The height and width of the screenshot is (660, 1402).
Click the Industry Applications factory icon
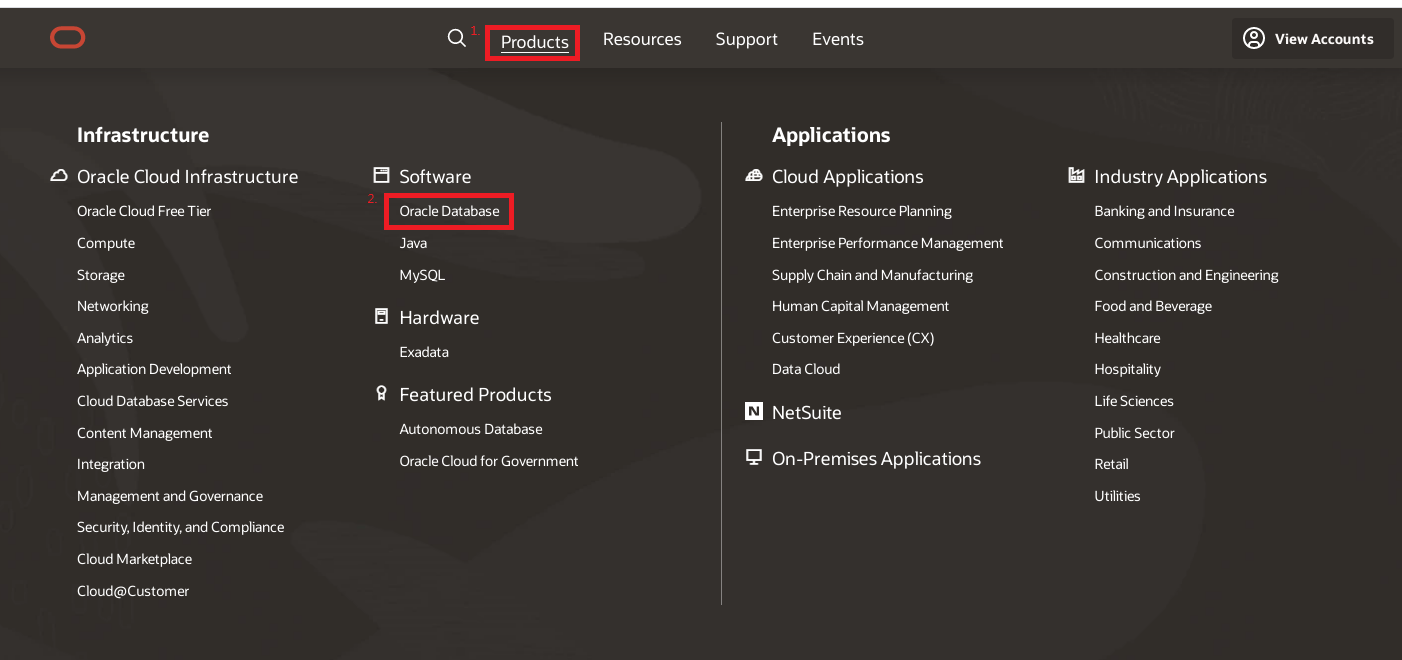tap(1076, 175)
